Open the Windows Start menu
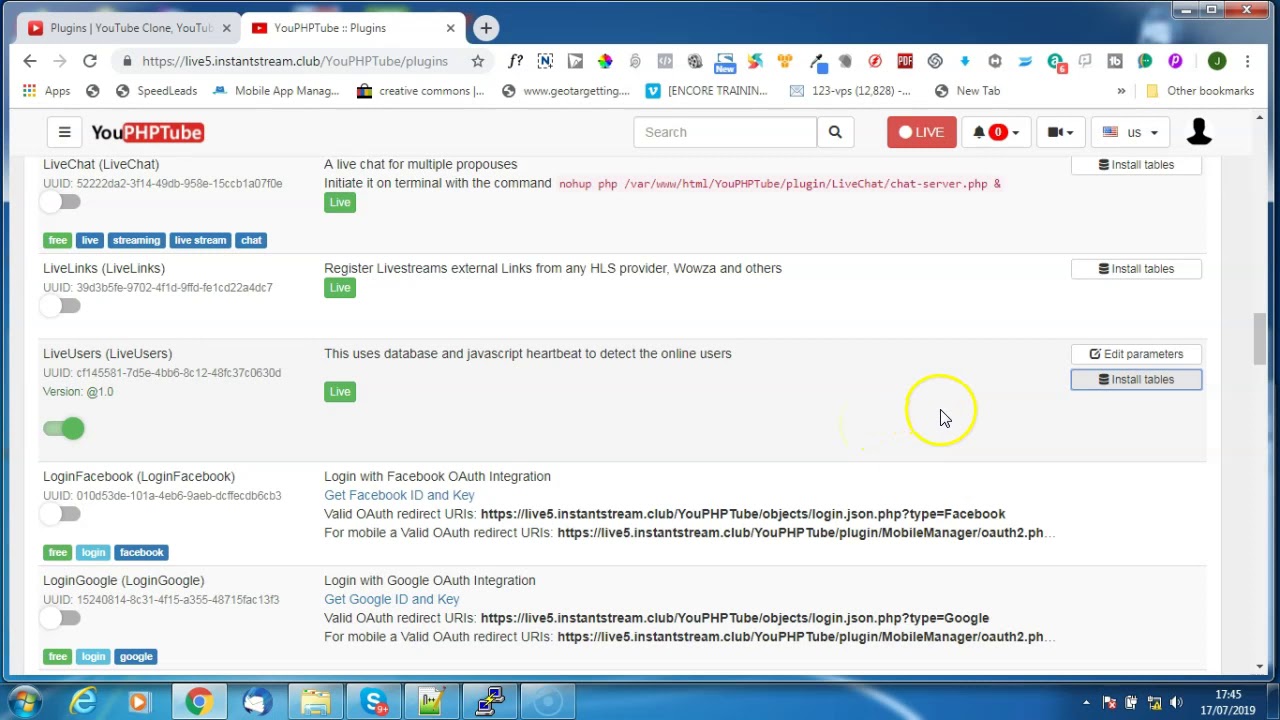Screen dimensions: 1280x720 [24, 702]
